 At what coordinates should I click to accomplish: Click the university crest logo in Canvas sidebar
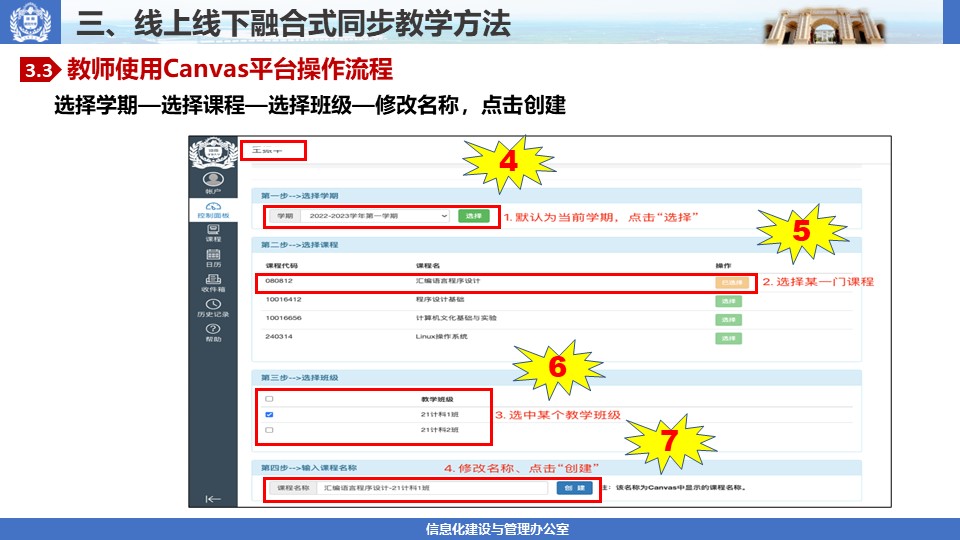(213, 152)
